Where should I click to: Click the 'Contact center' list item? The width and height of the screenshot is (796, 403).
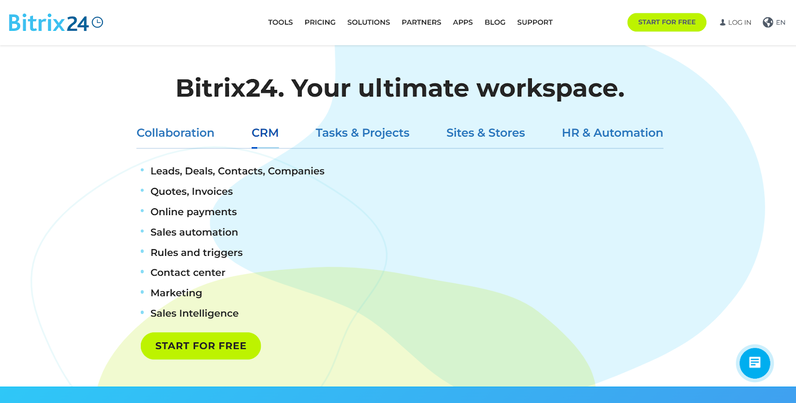coord(188,273)
